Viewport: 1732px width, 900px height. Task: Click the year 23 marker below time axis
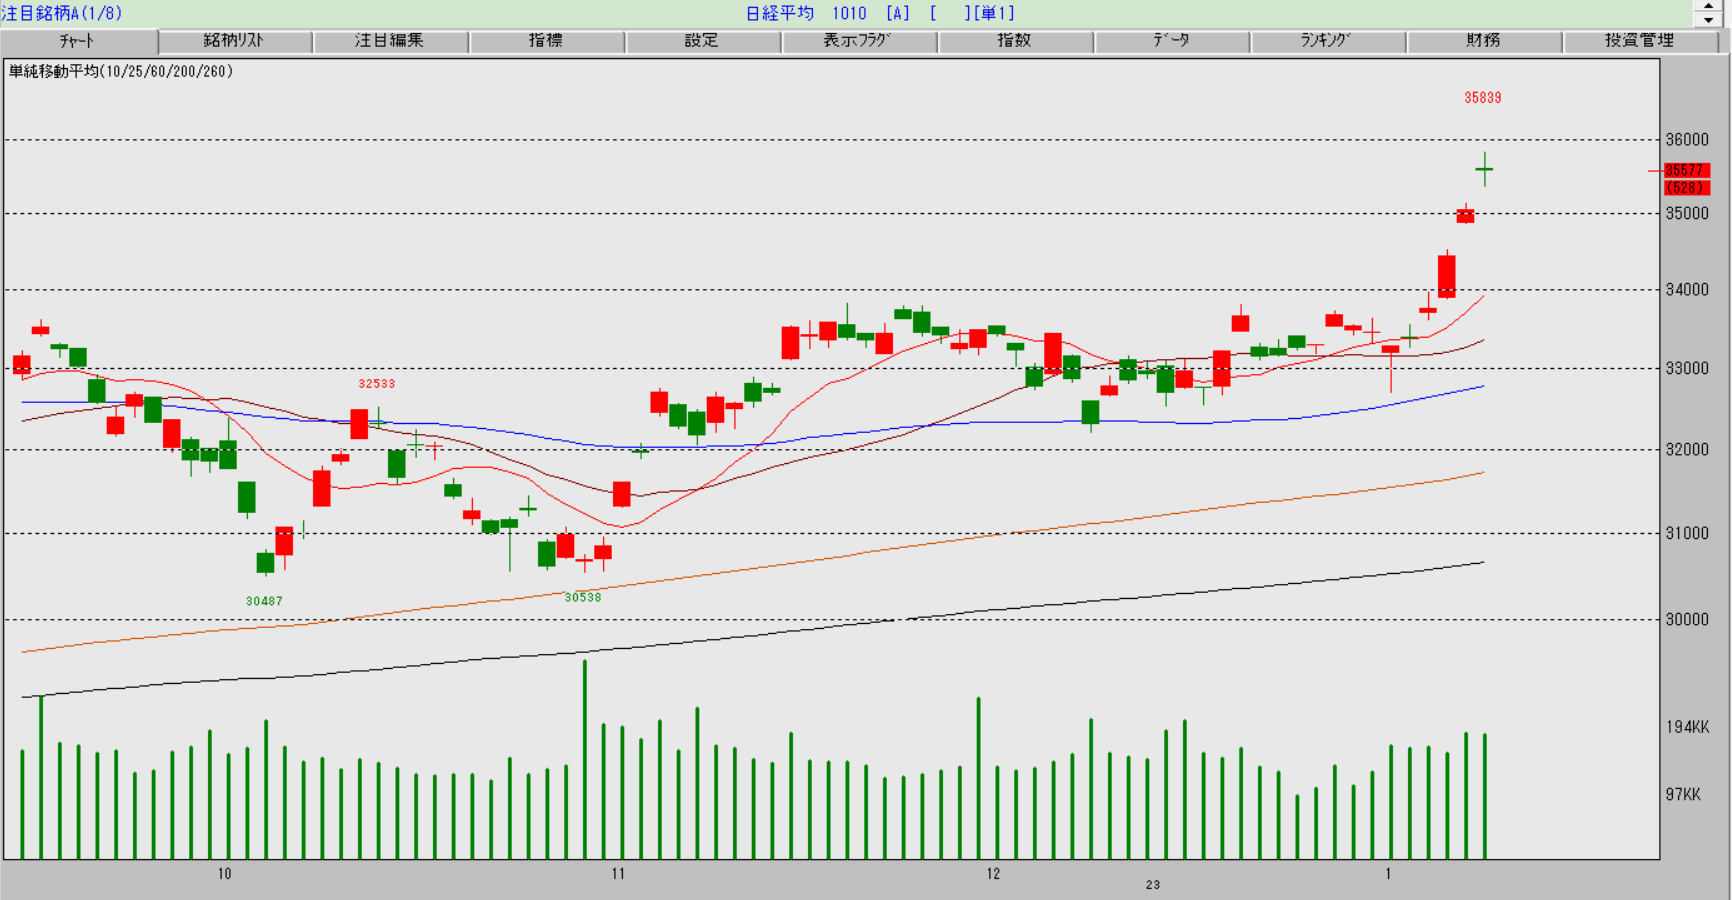coord(1153,885)
